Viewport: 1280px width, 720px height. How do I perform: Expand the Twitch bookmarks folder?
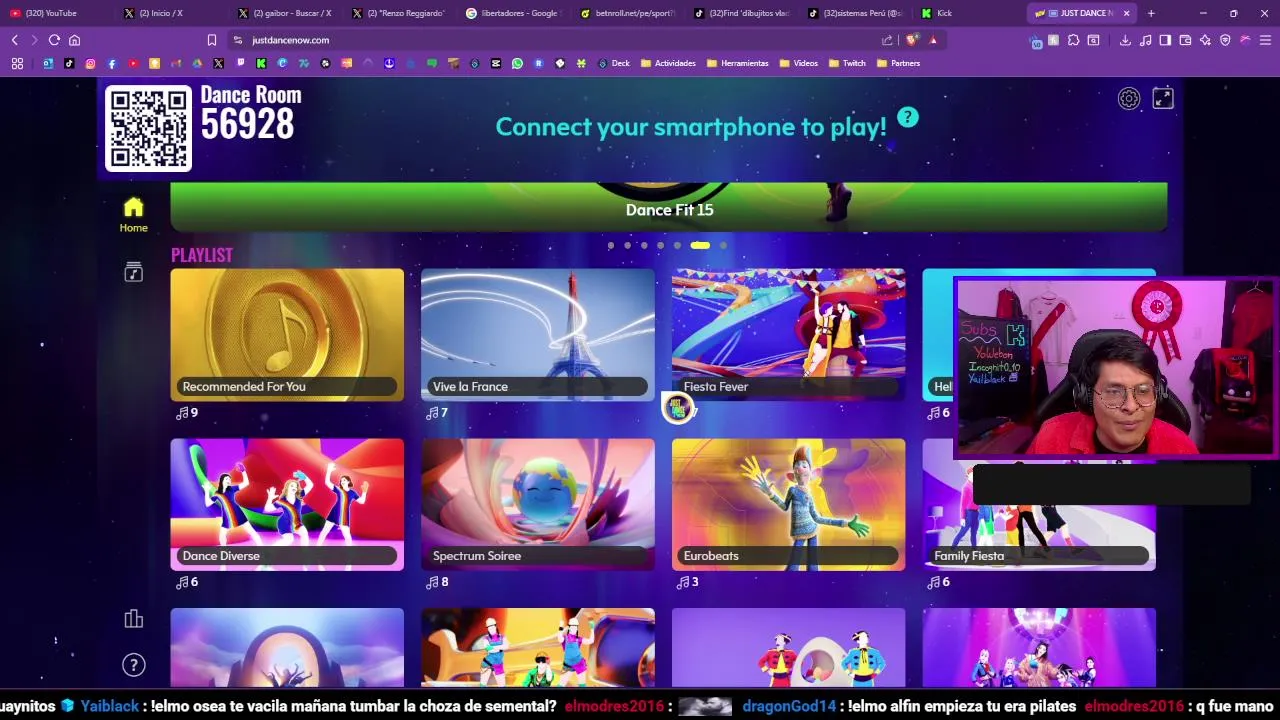[x=847, y=63]
